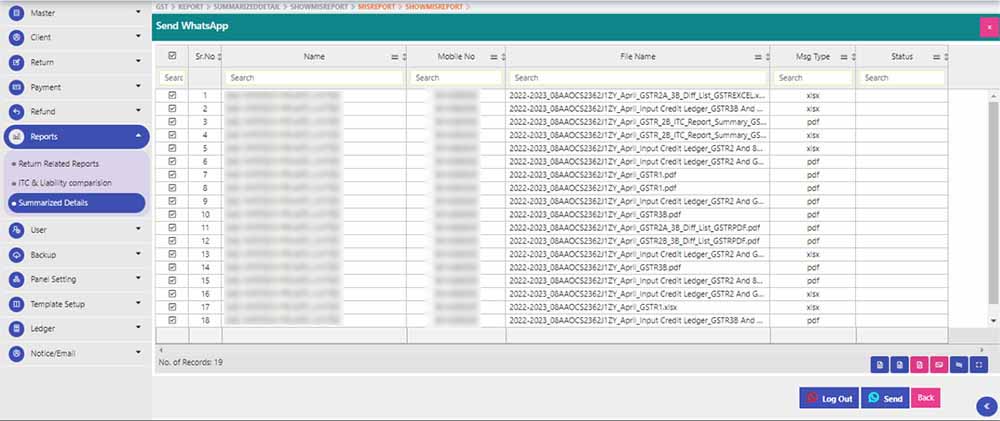Click the Name column filter menu icon

coord(394,57)
